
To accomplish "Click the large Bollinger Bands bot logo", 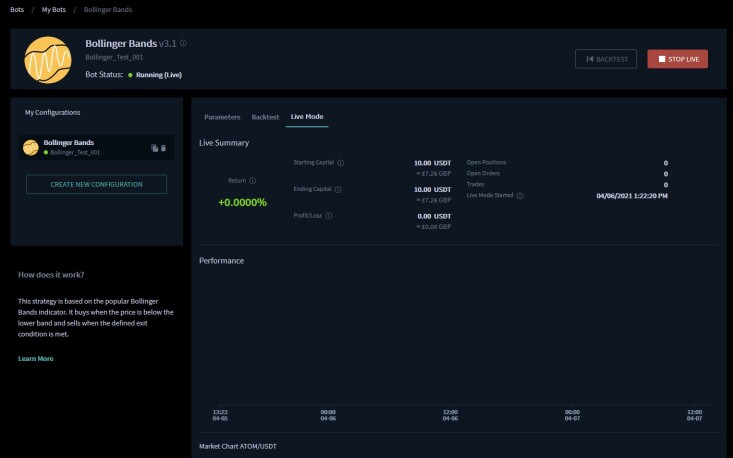I will pyautogui.click(x=48, y=60).
